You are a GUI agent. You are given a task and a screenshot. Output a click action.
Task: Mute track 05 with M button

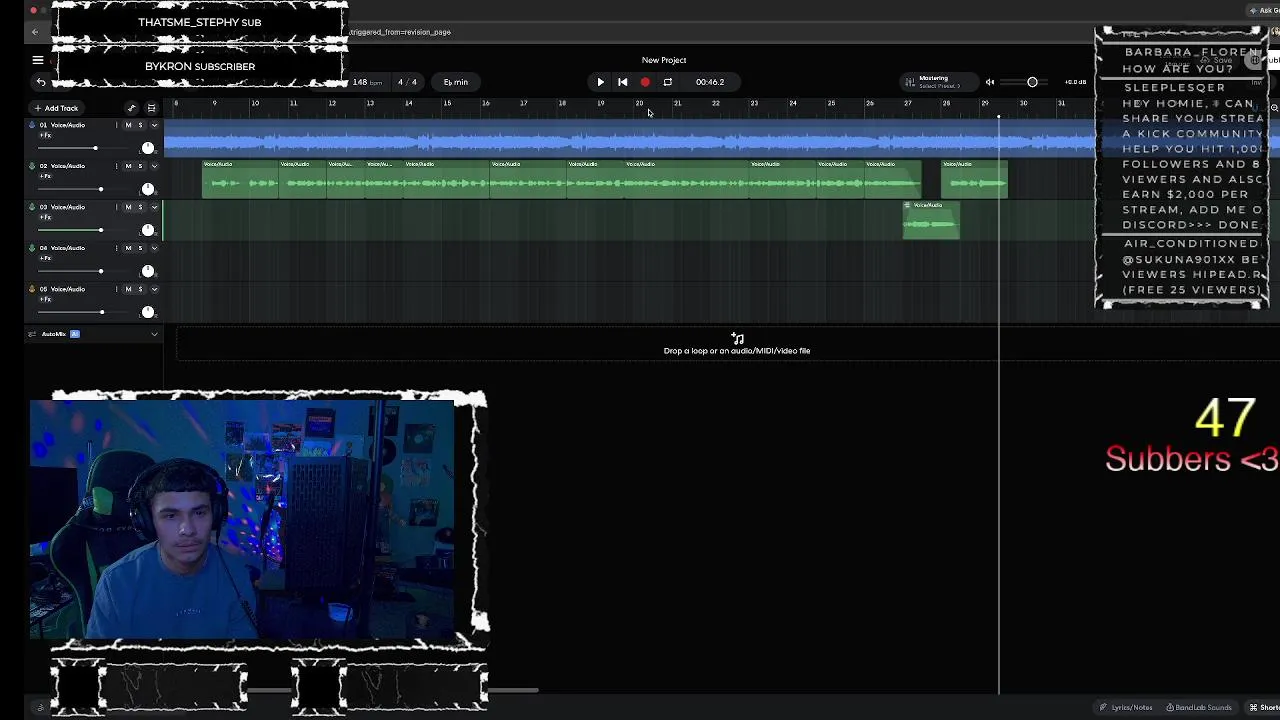[128, 289]
